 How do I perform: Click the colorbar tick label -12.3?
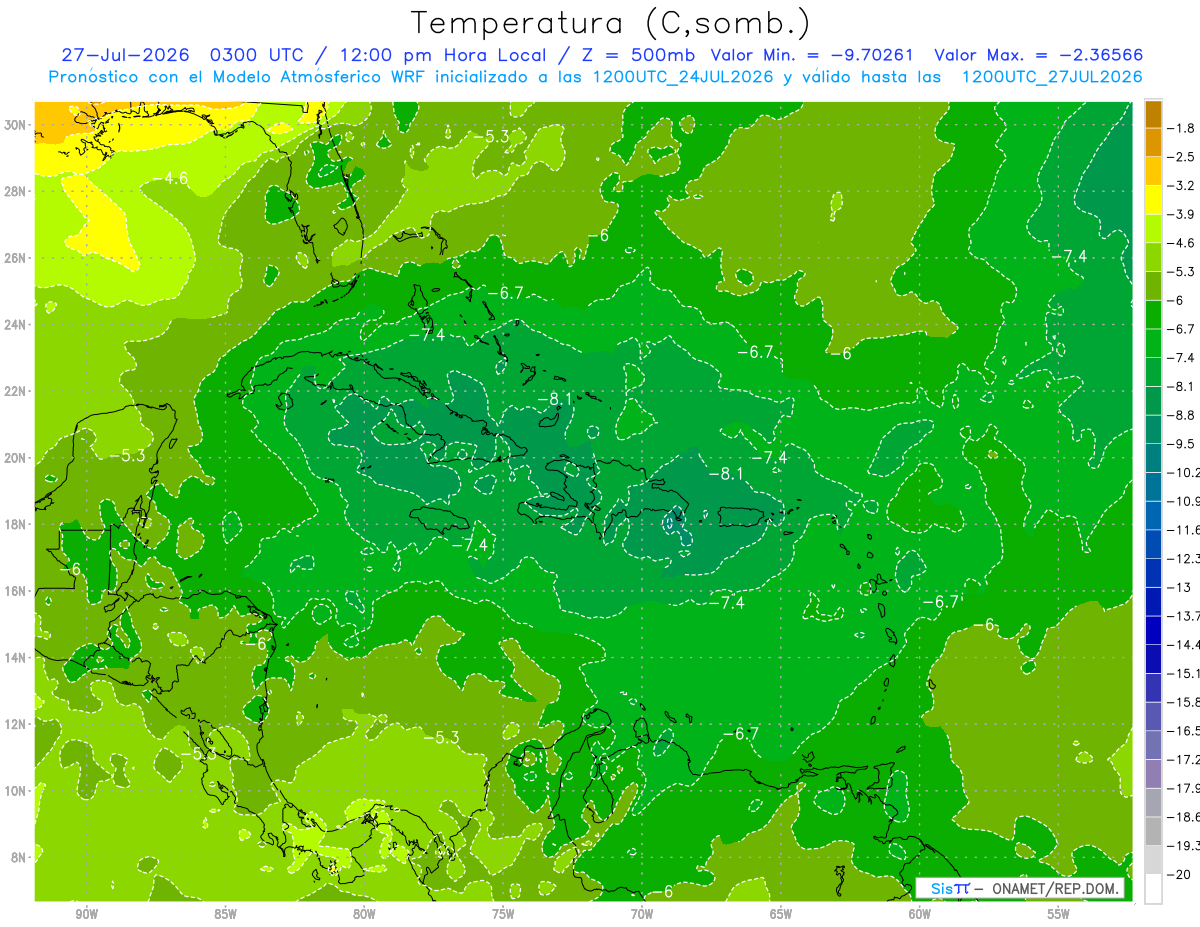(1184, 558)
